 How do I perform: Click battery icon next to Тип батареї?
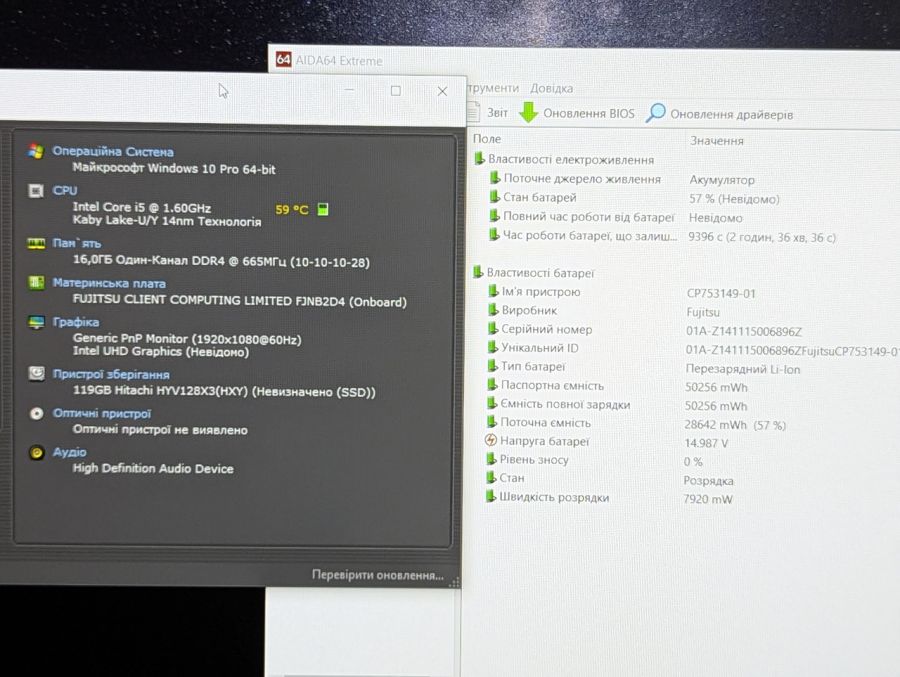click(492, 366)
